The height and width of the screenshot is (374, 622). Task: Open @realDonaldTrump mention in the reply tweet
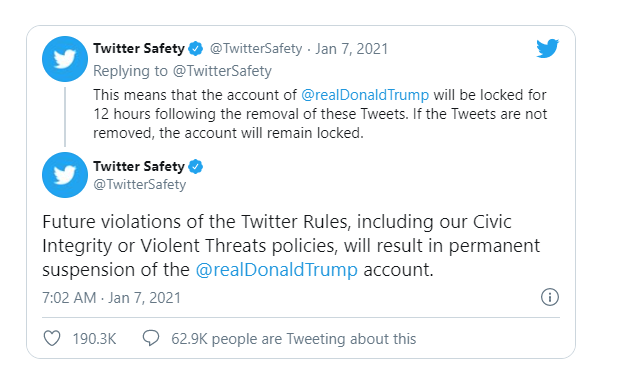click(365, 95)
